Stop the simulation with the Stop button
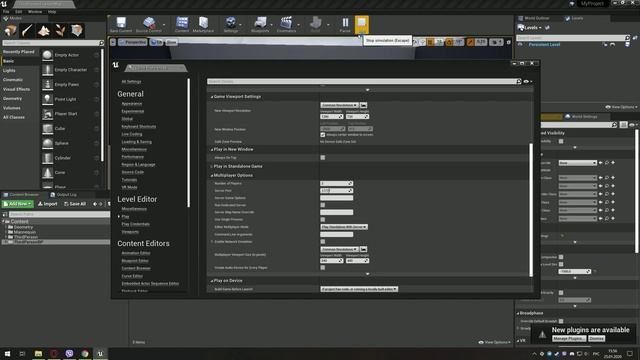Image resolution: width=640 pixels, height=360 pixels. pos(362,24)
